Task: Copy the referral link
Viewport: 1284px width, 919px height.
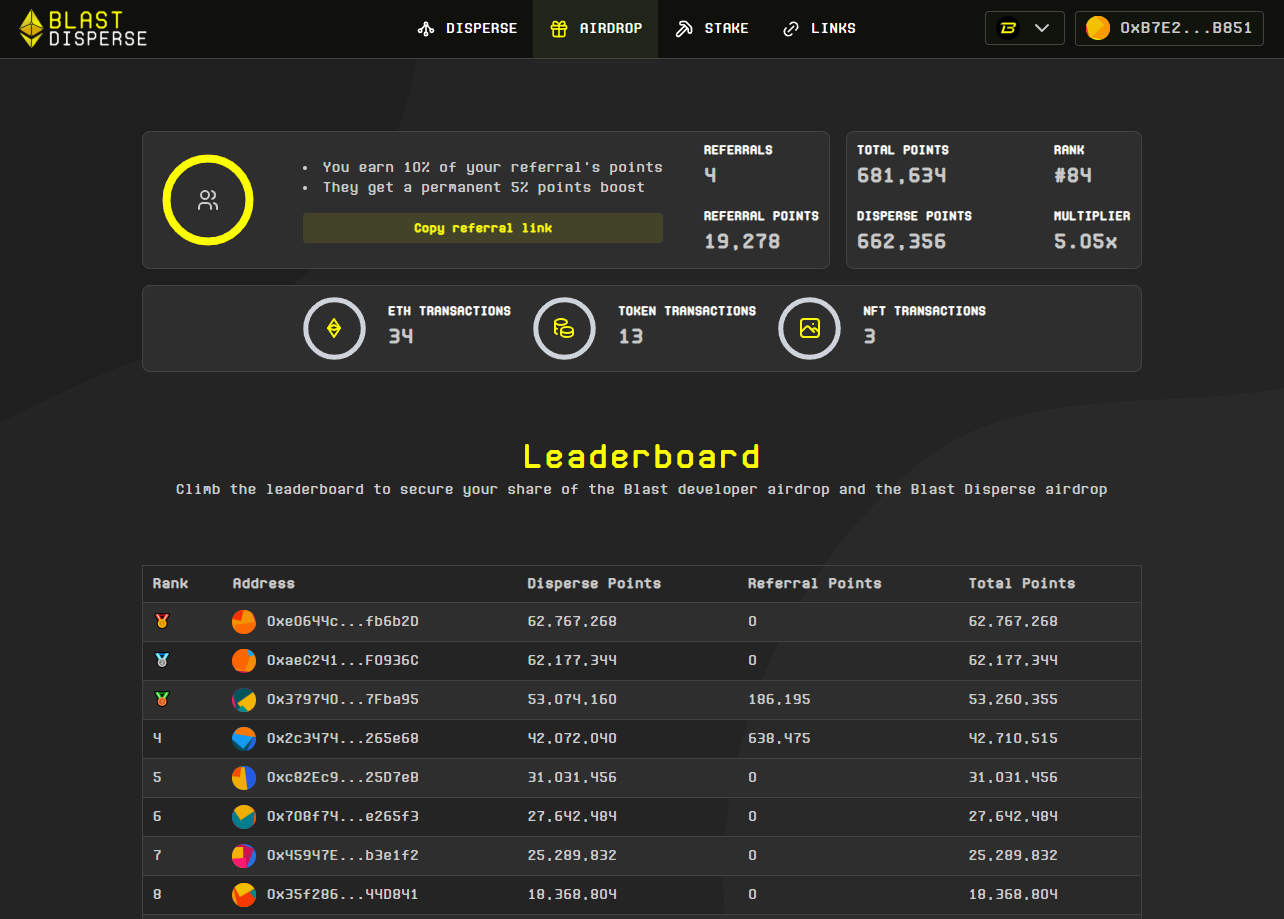Action: [x=483, y=228]
